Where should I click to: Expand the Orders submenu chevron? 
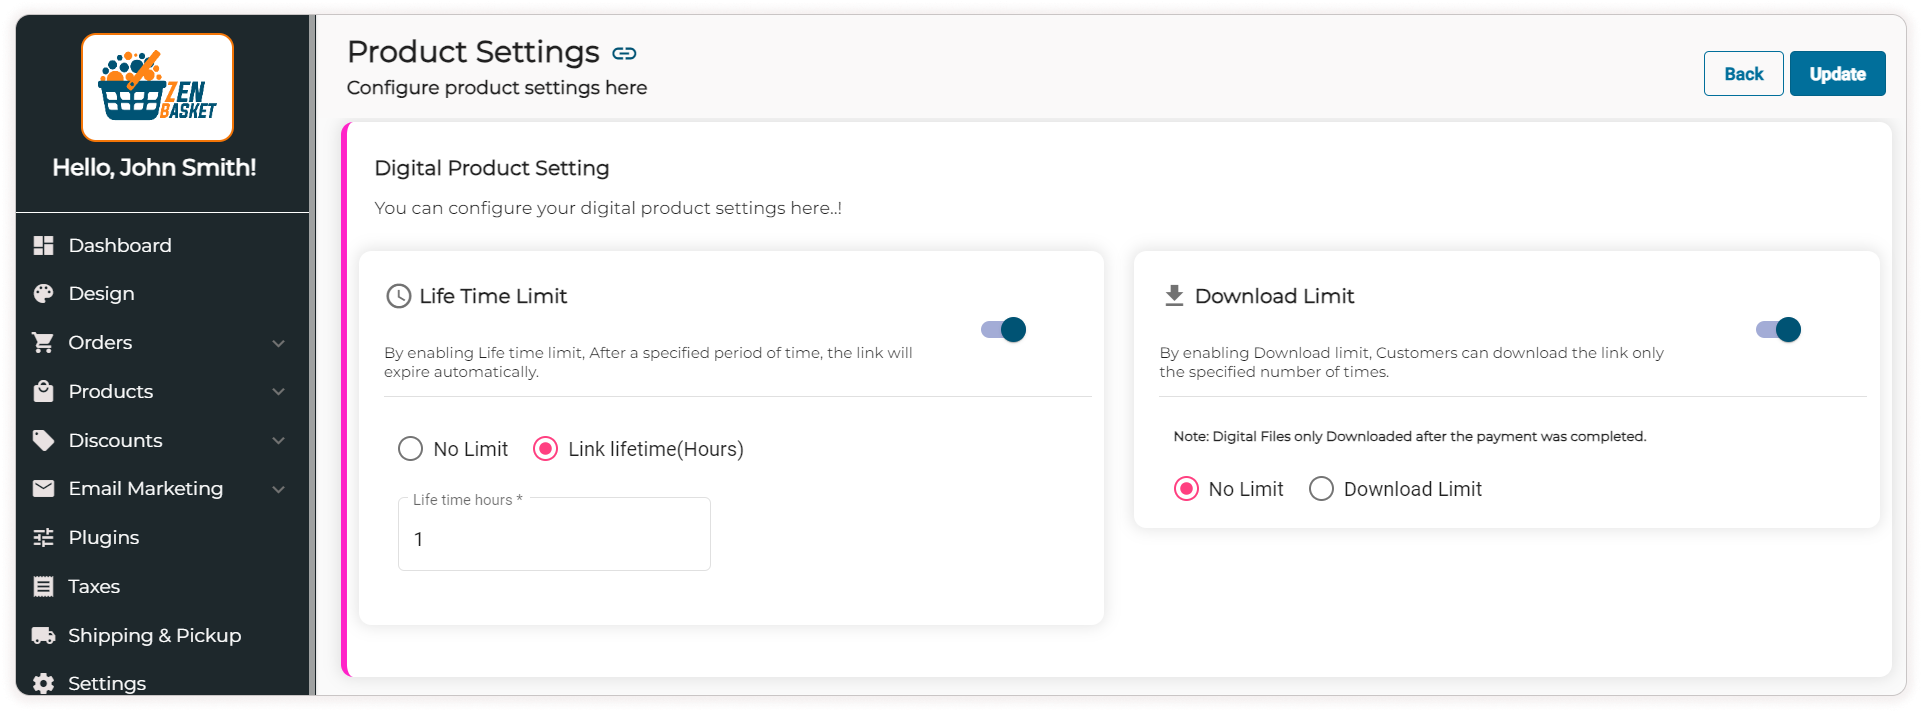279,343
